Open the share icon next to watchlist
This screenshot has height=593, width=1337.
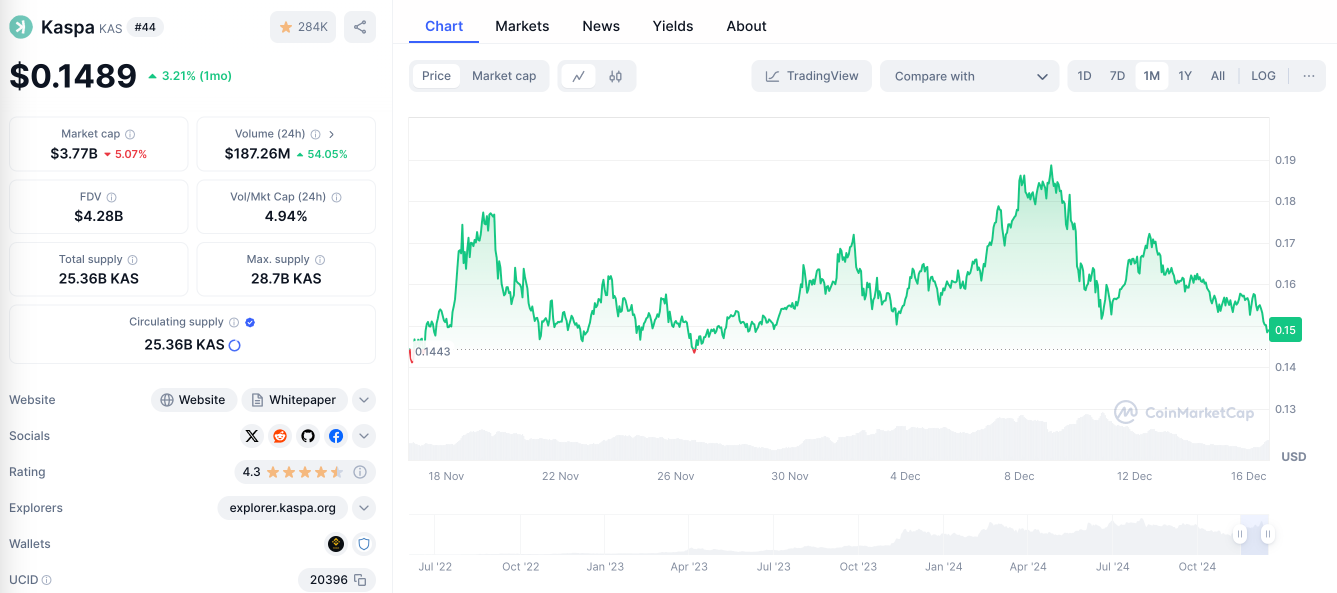click(x=360, y=27)
